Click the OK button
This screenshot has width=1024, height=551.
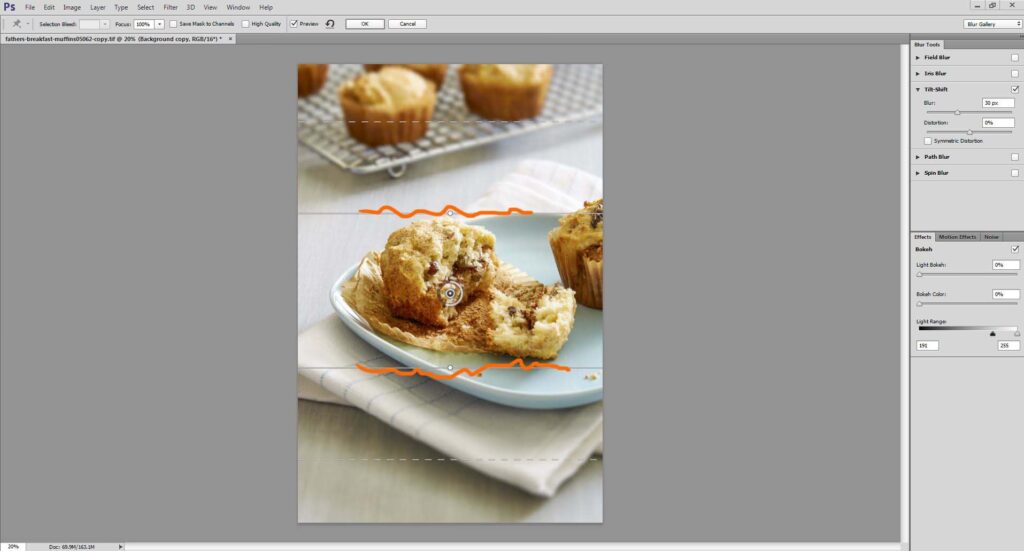click(364, 23)
